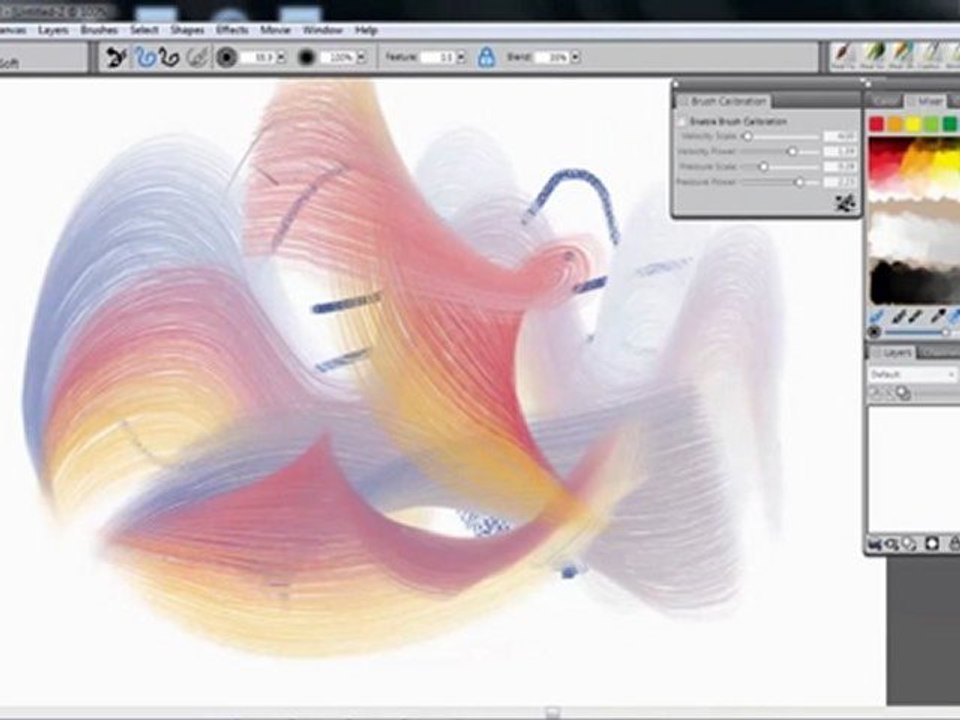The width and height of the screenshot is (960, 720).
Task: Pick the red mixer color swatch
Action: click(877, 124)
